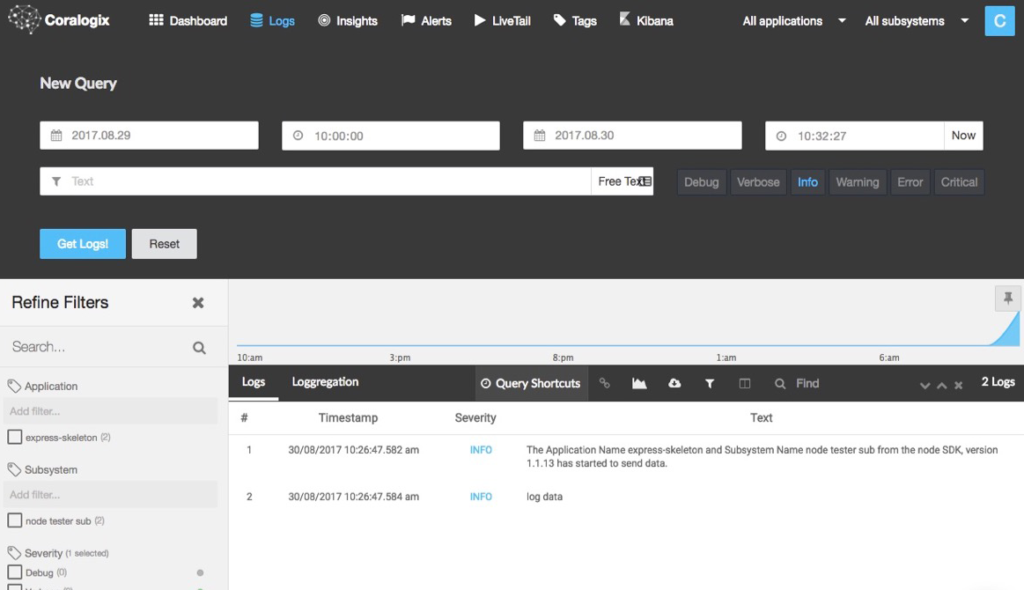
Task: Open the user account avatar C
Action: [999, 21]
